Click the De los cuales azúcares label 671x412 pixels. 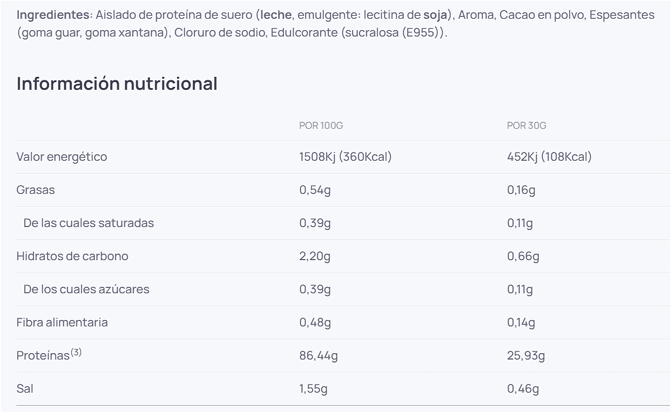[86, 289]
